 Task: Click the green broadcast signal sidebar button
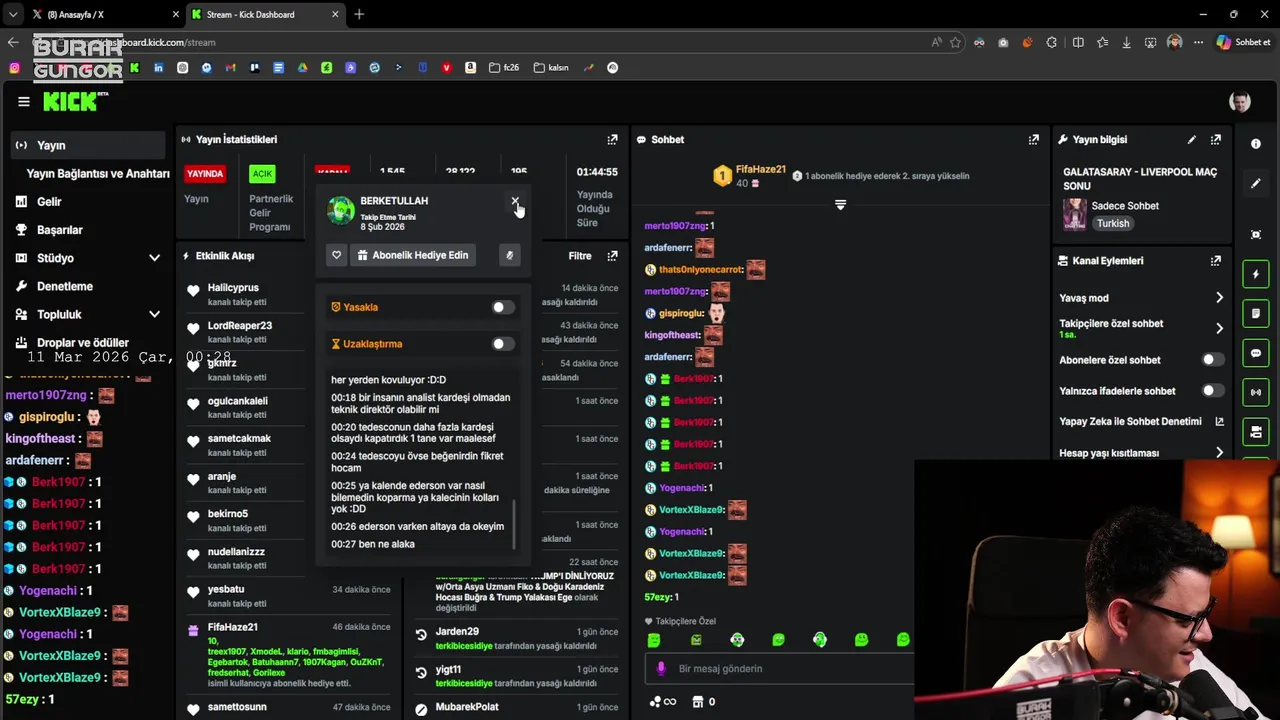click(1256, 392)
